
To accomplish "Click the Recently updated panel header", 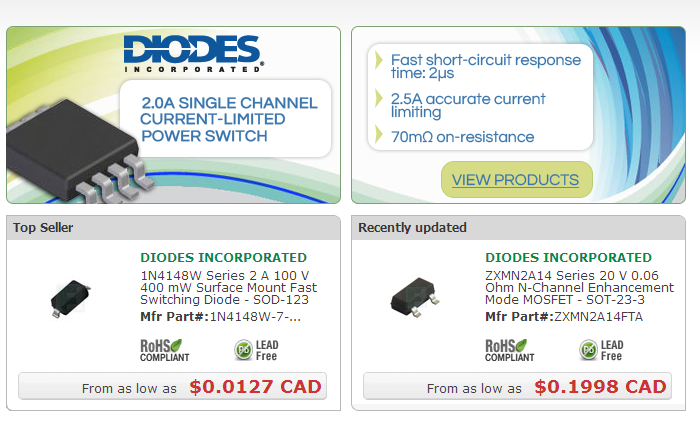I will pos(518,228).
